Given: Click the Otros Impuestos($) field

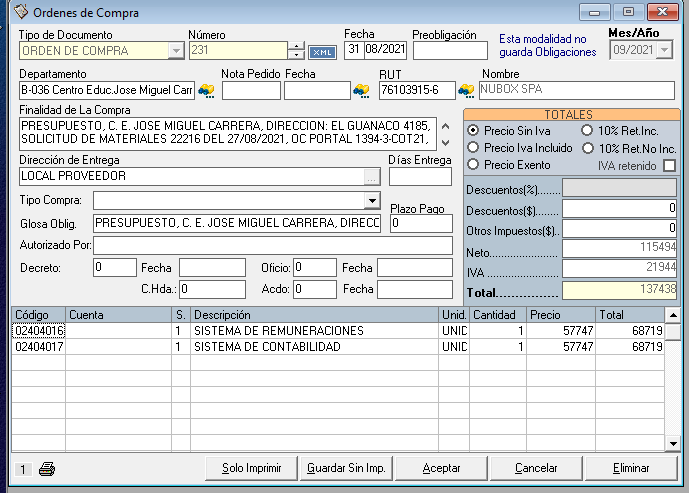Looking at the screenshot, I should click(620, 228).
